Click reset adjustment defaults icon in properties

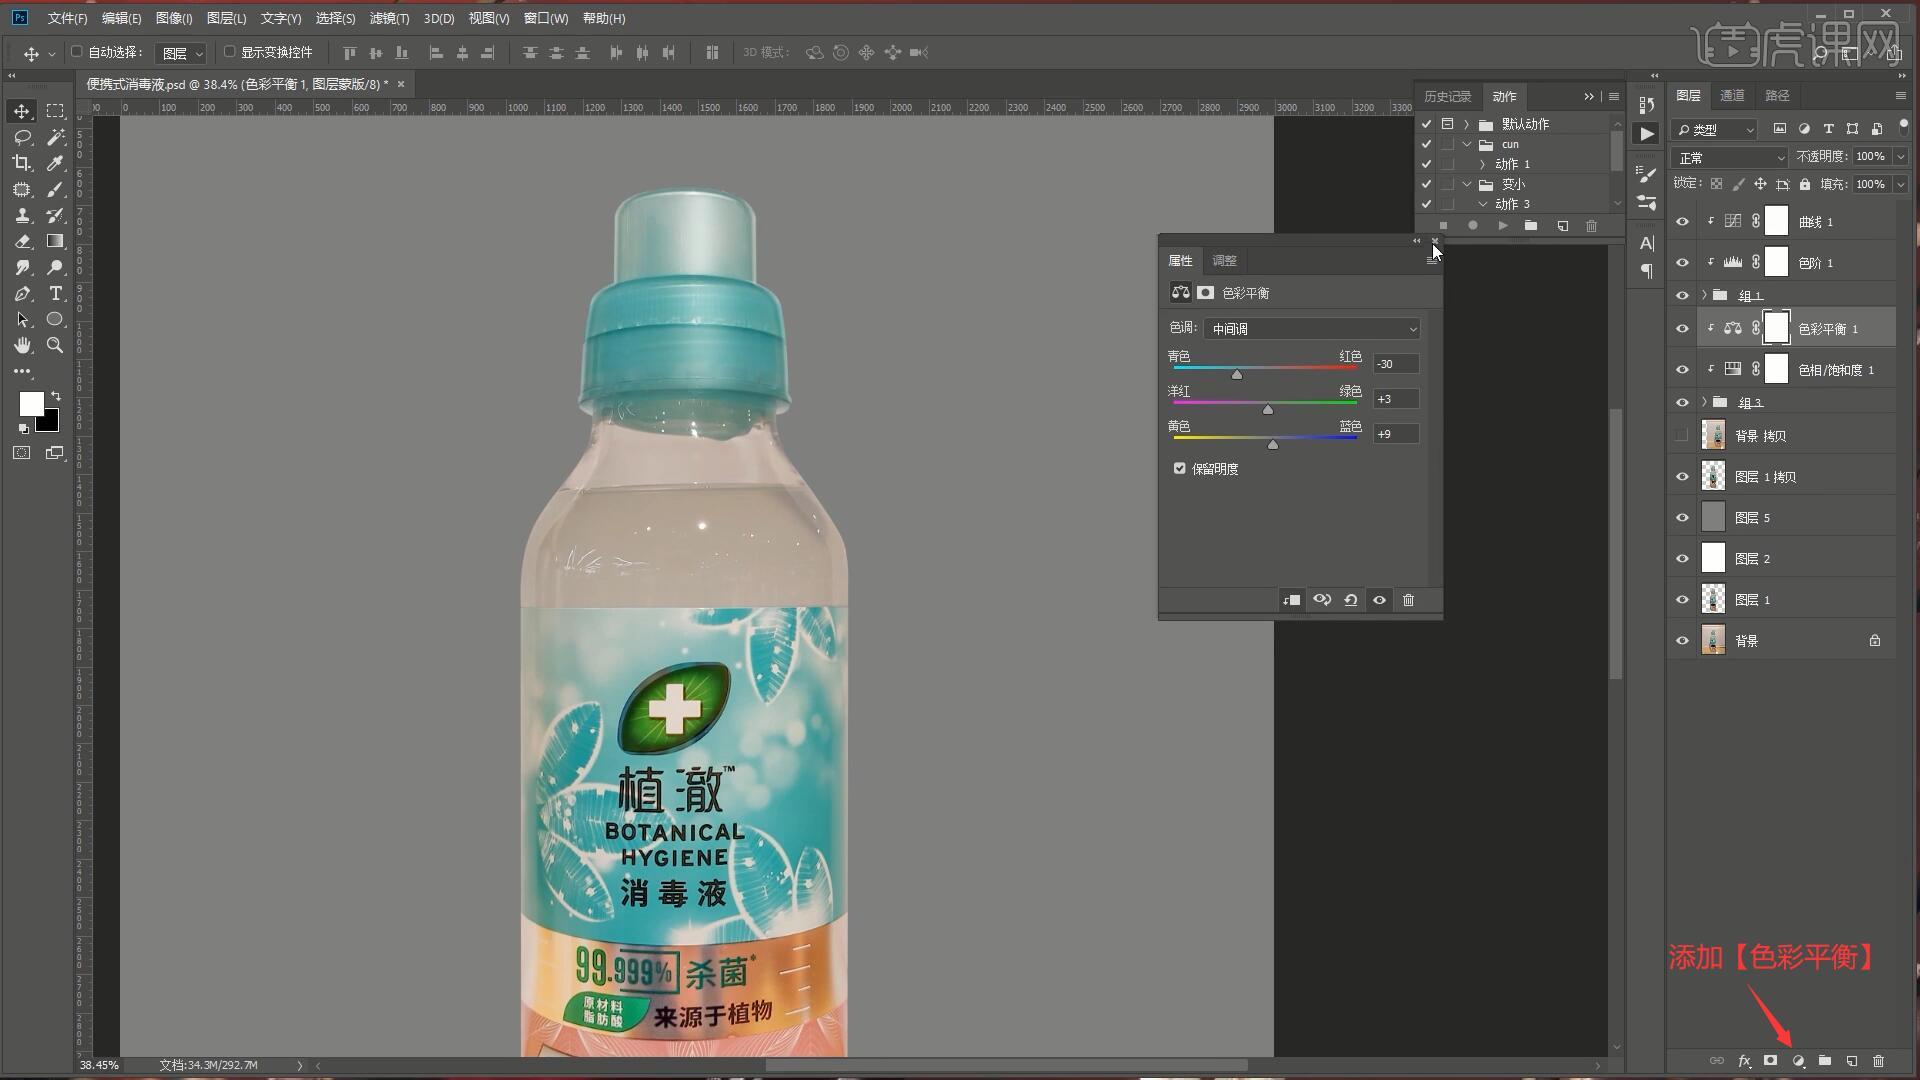1350,600
